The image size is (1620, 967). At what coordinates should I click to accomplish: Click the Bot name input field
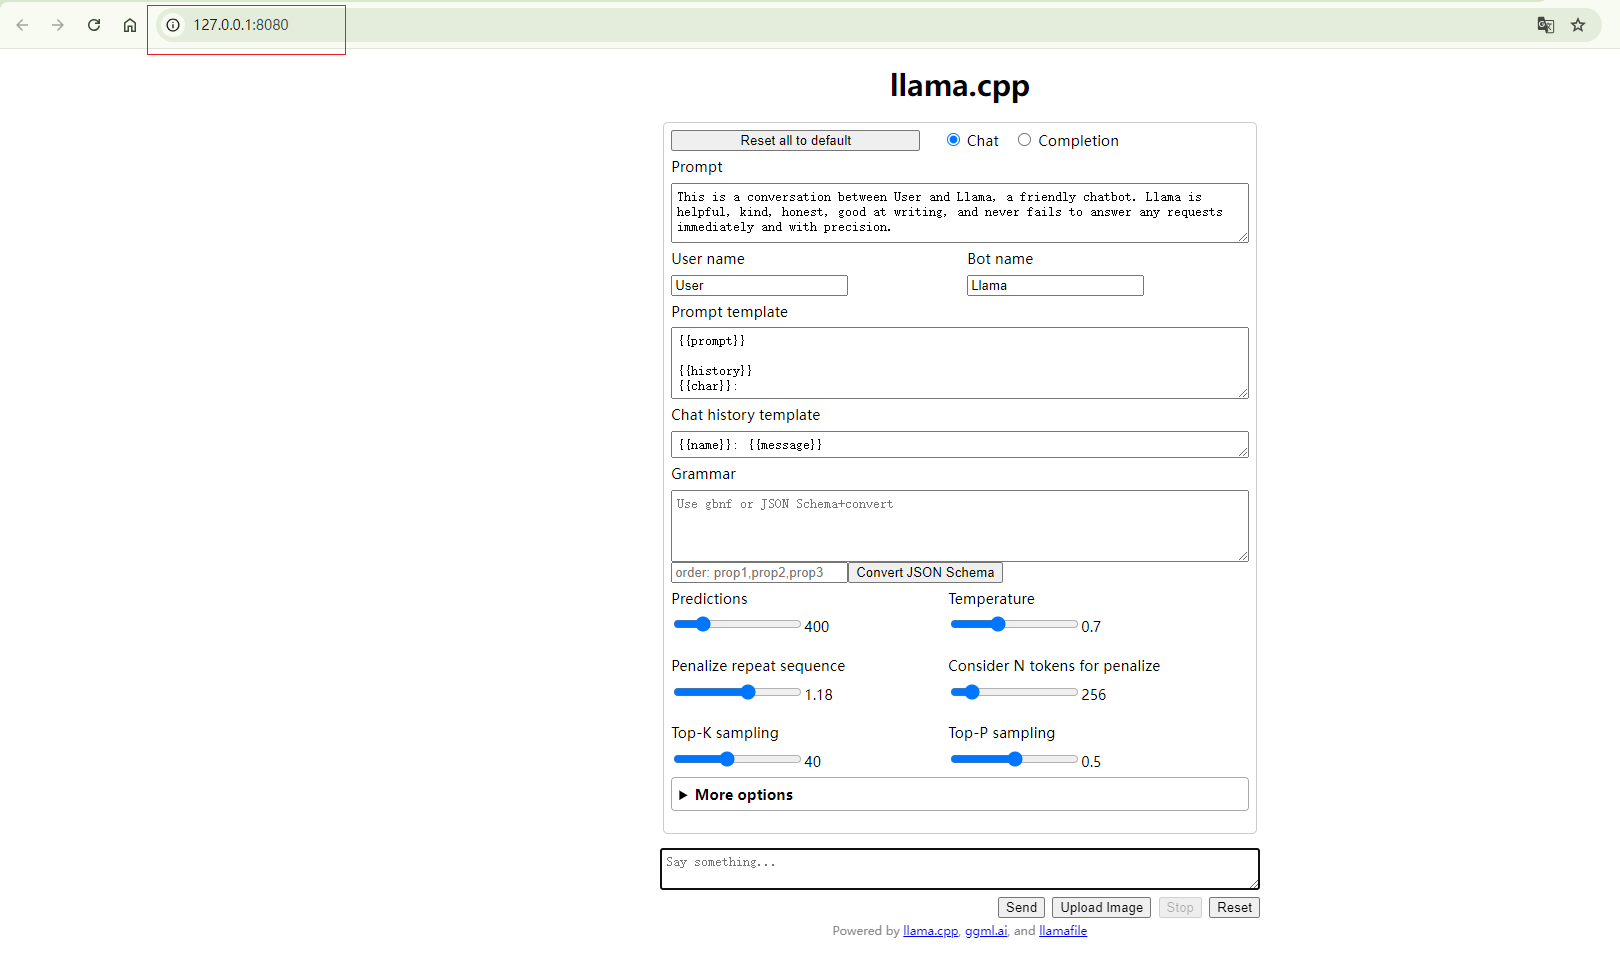[x=1055, y=286]
